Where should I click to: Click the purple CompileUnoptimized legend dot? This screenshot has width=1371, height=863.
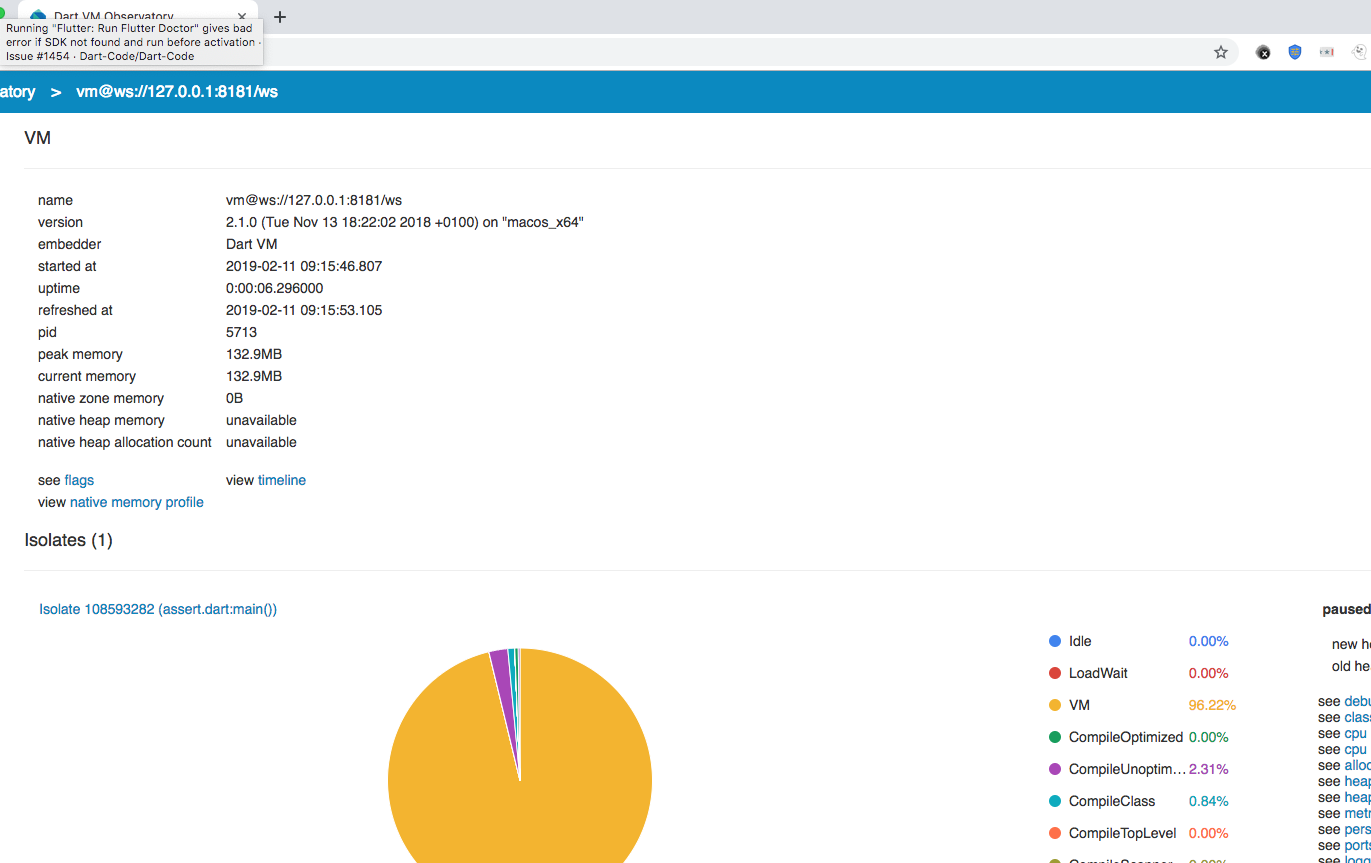coord(1054,769)
